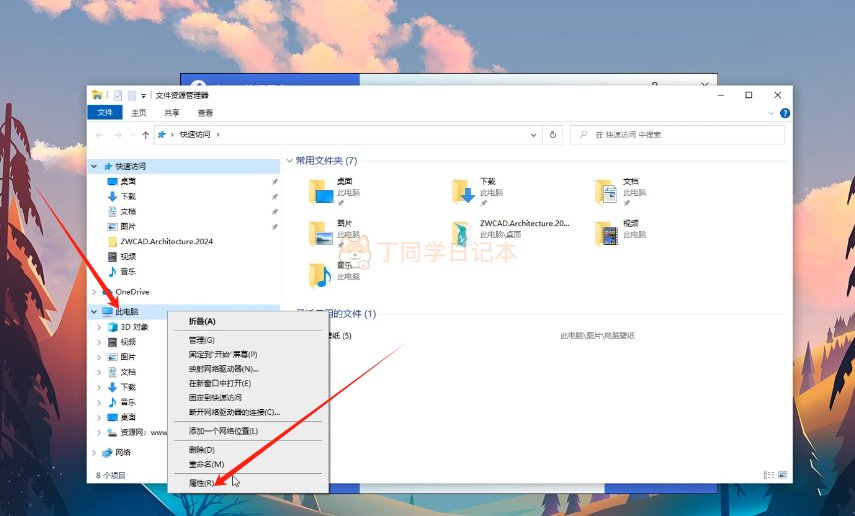This screenshot has width=855, height=516.
Task: Open the address bar history dropdown
Action: click(533, 135)
